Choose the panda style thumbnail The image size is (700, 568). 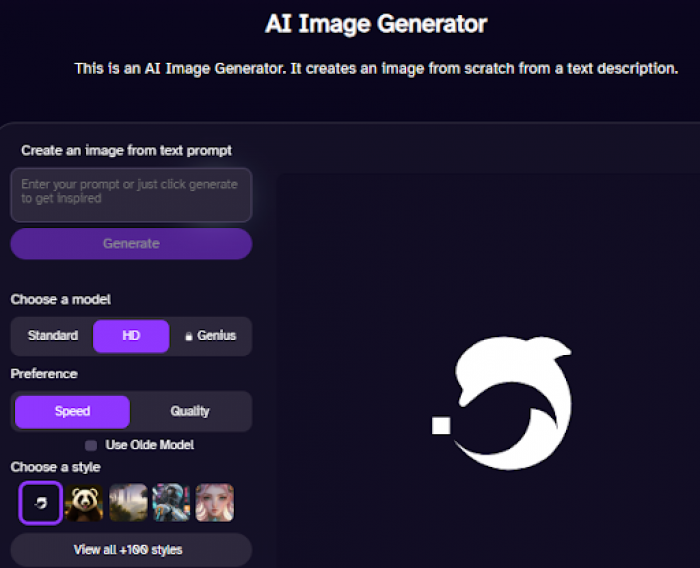click(84, 502)
